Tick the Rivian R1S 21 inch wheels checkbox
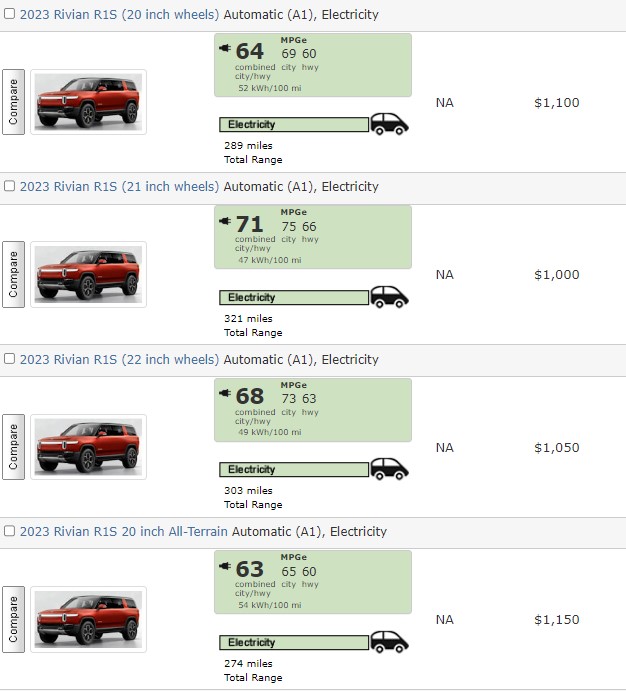This screenshot has width=626, height=691. (x=10, y=186)
